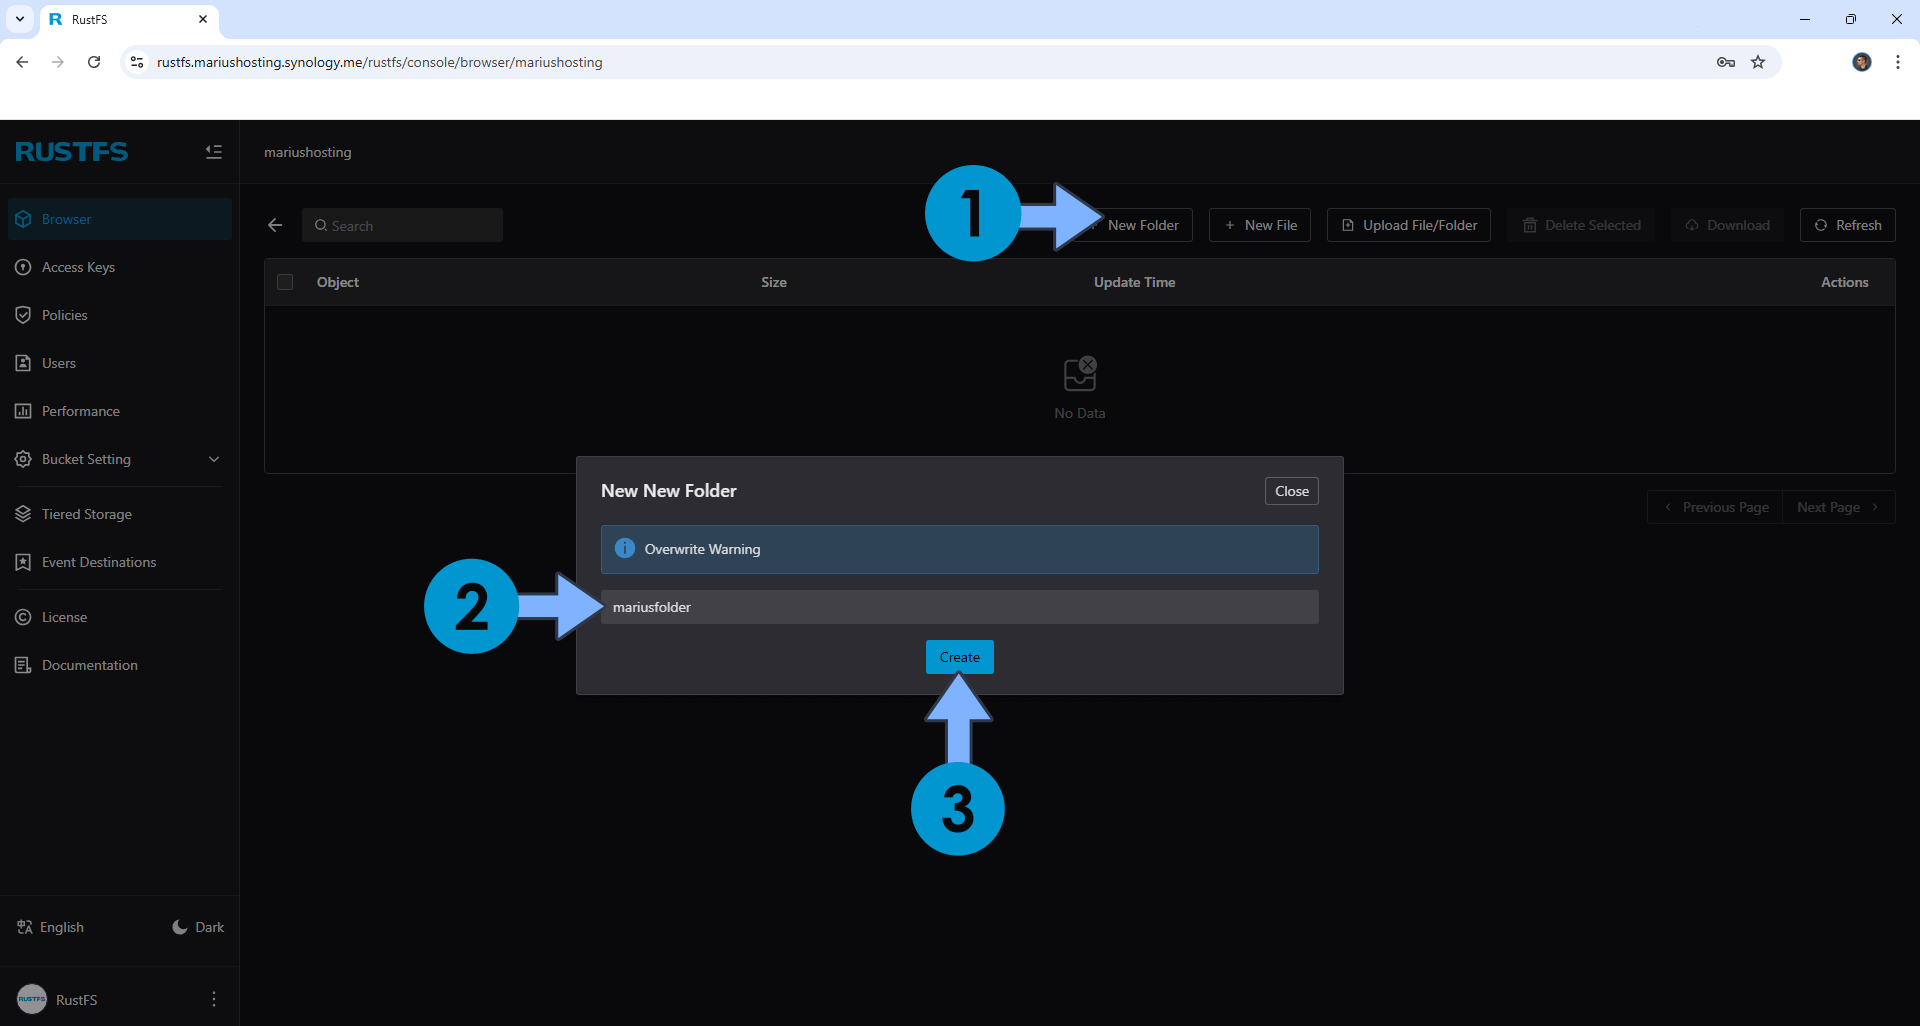Viewport: 1920px width, 1026px height.
Task: Click the folder name field containing mariusfolder
Action: (960, 607)
